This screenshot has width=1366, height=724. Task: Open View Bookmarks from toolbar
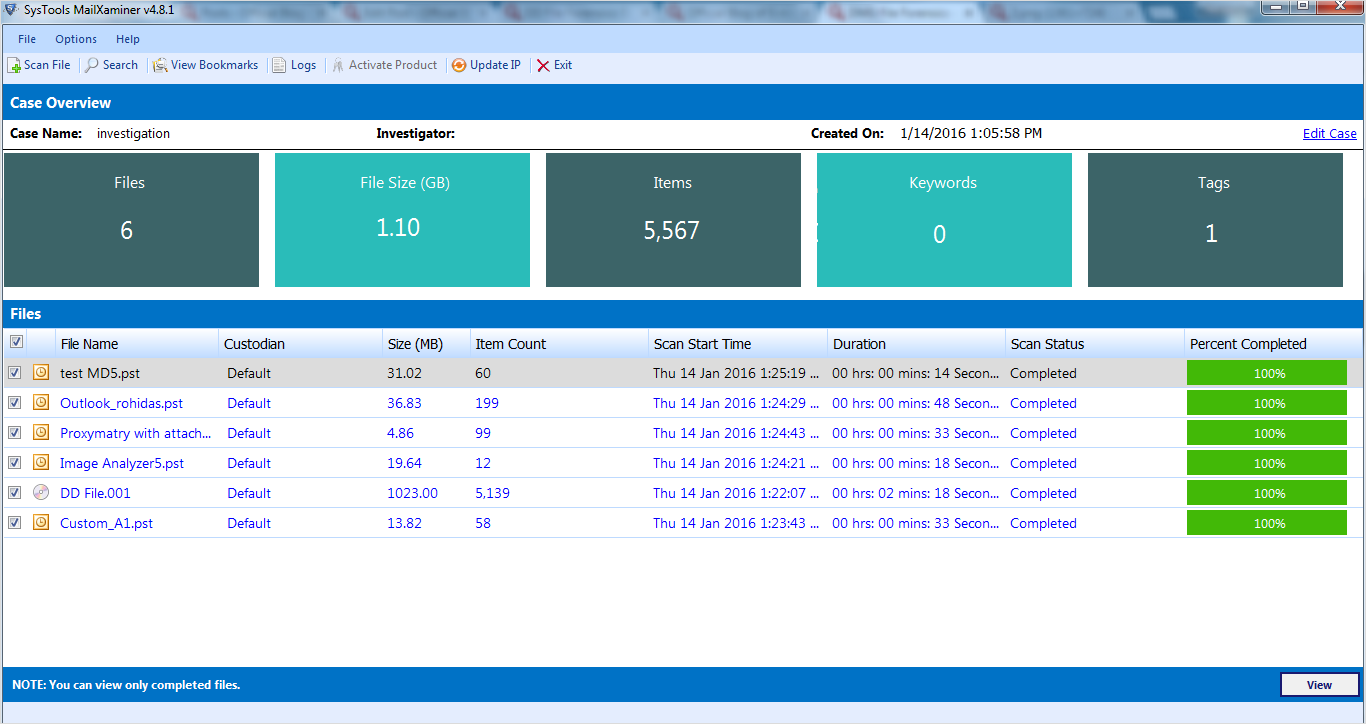[x=160, y=65]
